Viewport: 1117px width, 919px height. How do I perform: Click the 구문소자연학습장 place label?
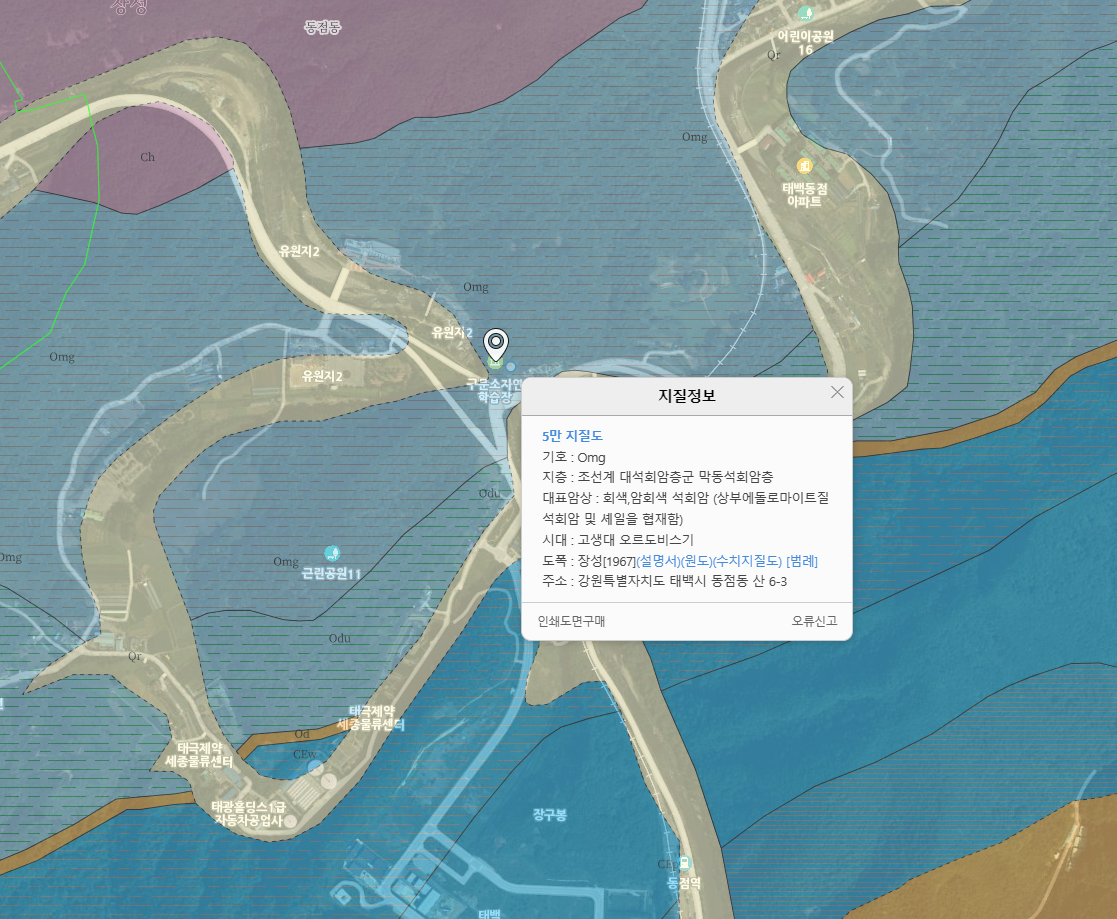tap(494, 390)
